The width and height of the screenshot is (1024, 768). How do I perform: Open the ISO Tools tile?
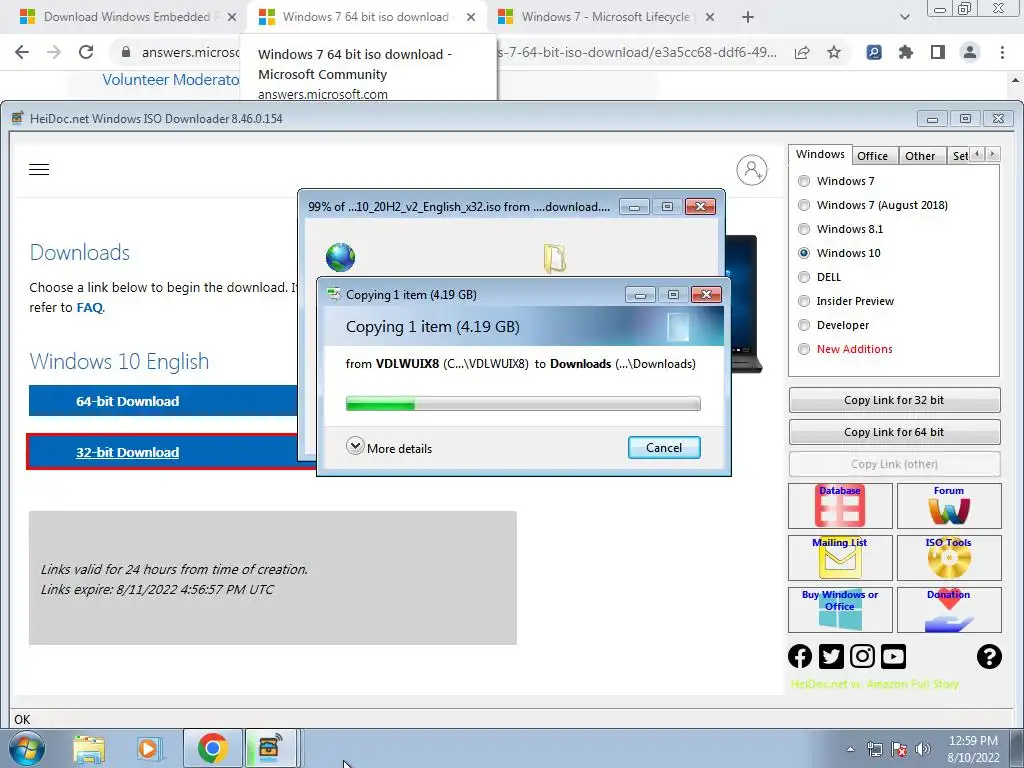[x=949, y=558]
